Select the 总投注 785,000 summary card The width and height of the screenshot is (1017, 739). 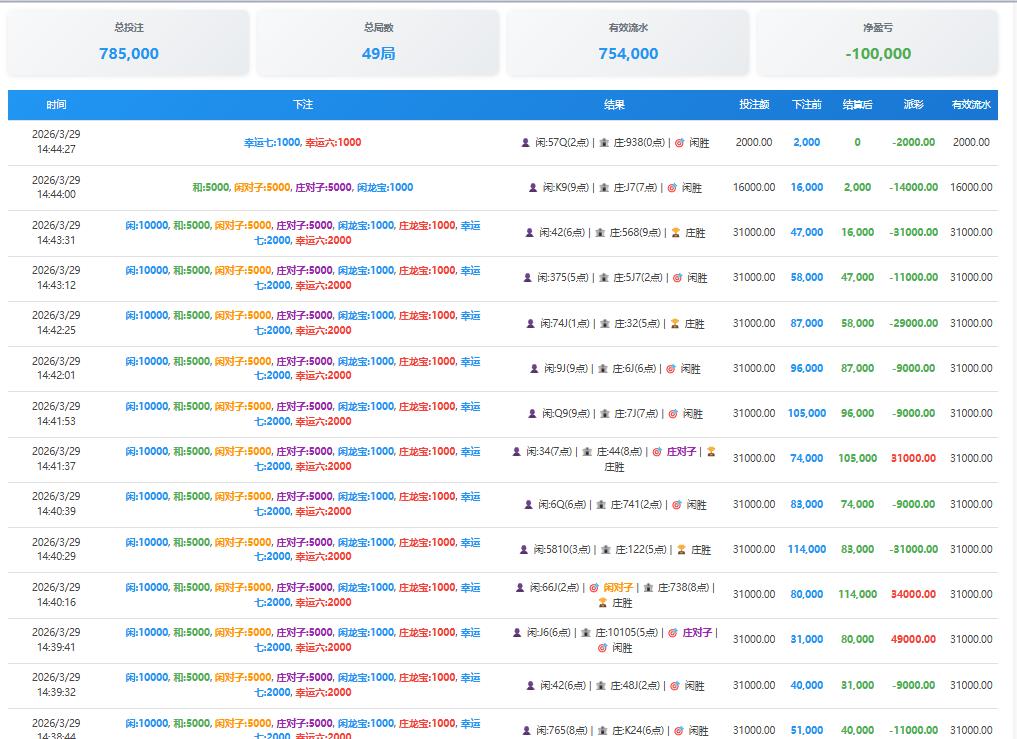point(128,43)
